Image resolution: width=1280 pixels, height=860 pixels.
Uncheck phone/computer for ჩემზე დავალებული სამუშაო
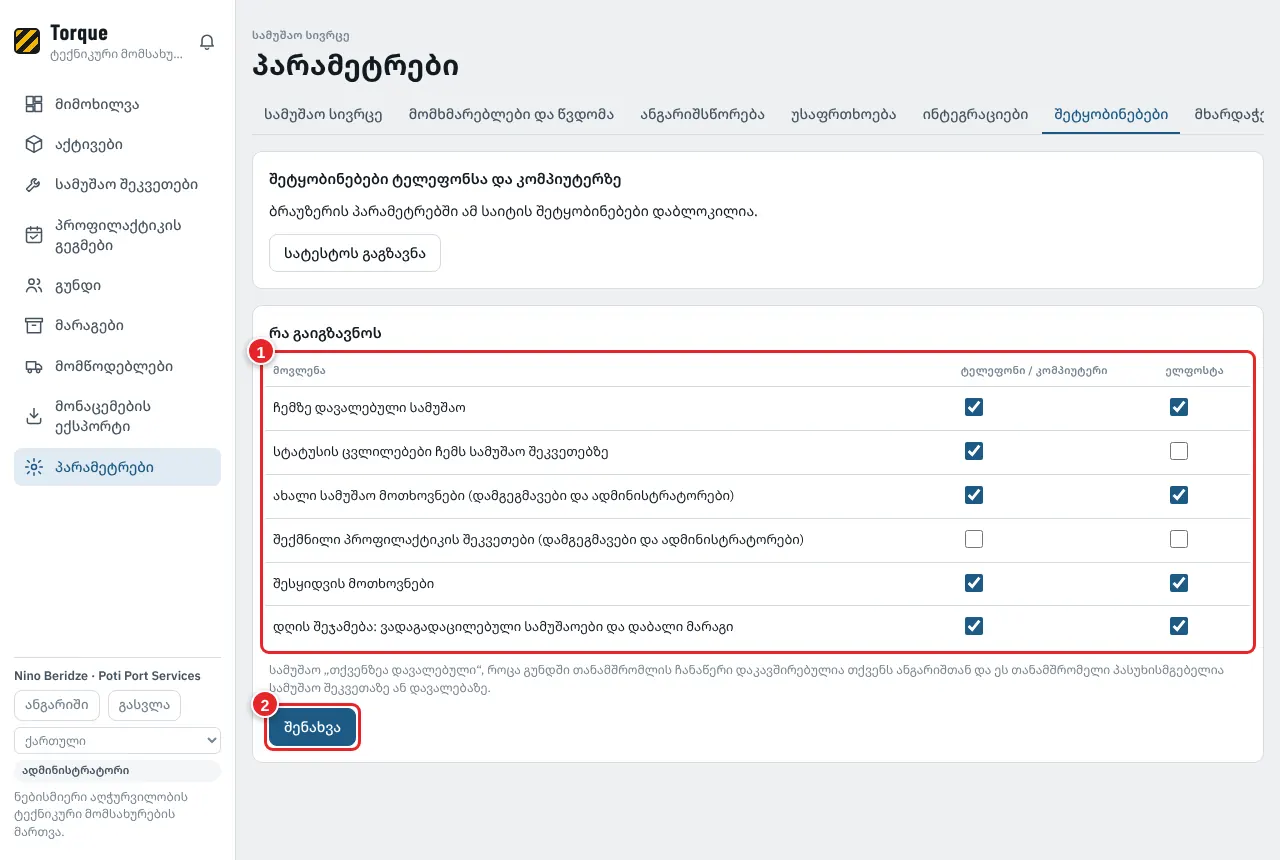coord(974,407)
